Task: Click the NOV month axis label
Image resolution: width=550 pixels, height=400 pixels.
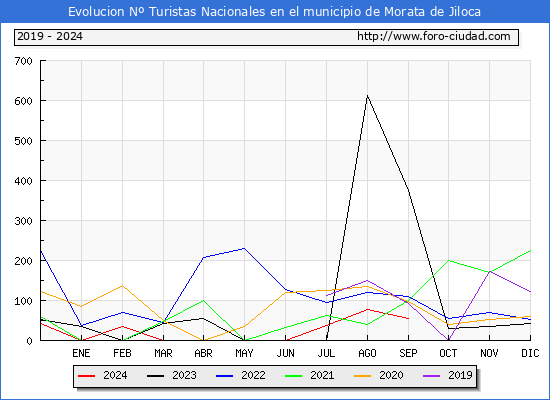Action: tap(489, 353)
